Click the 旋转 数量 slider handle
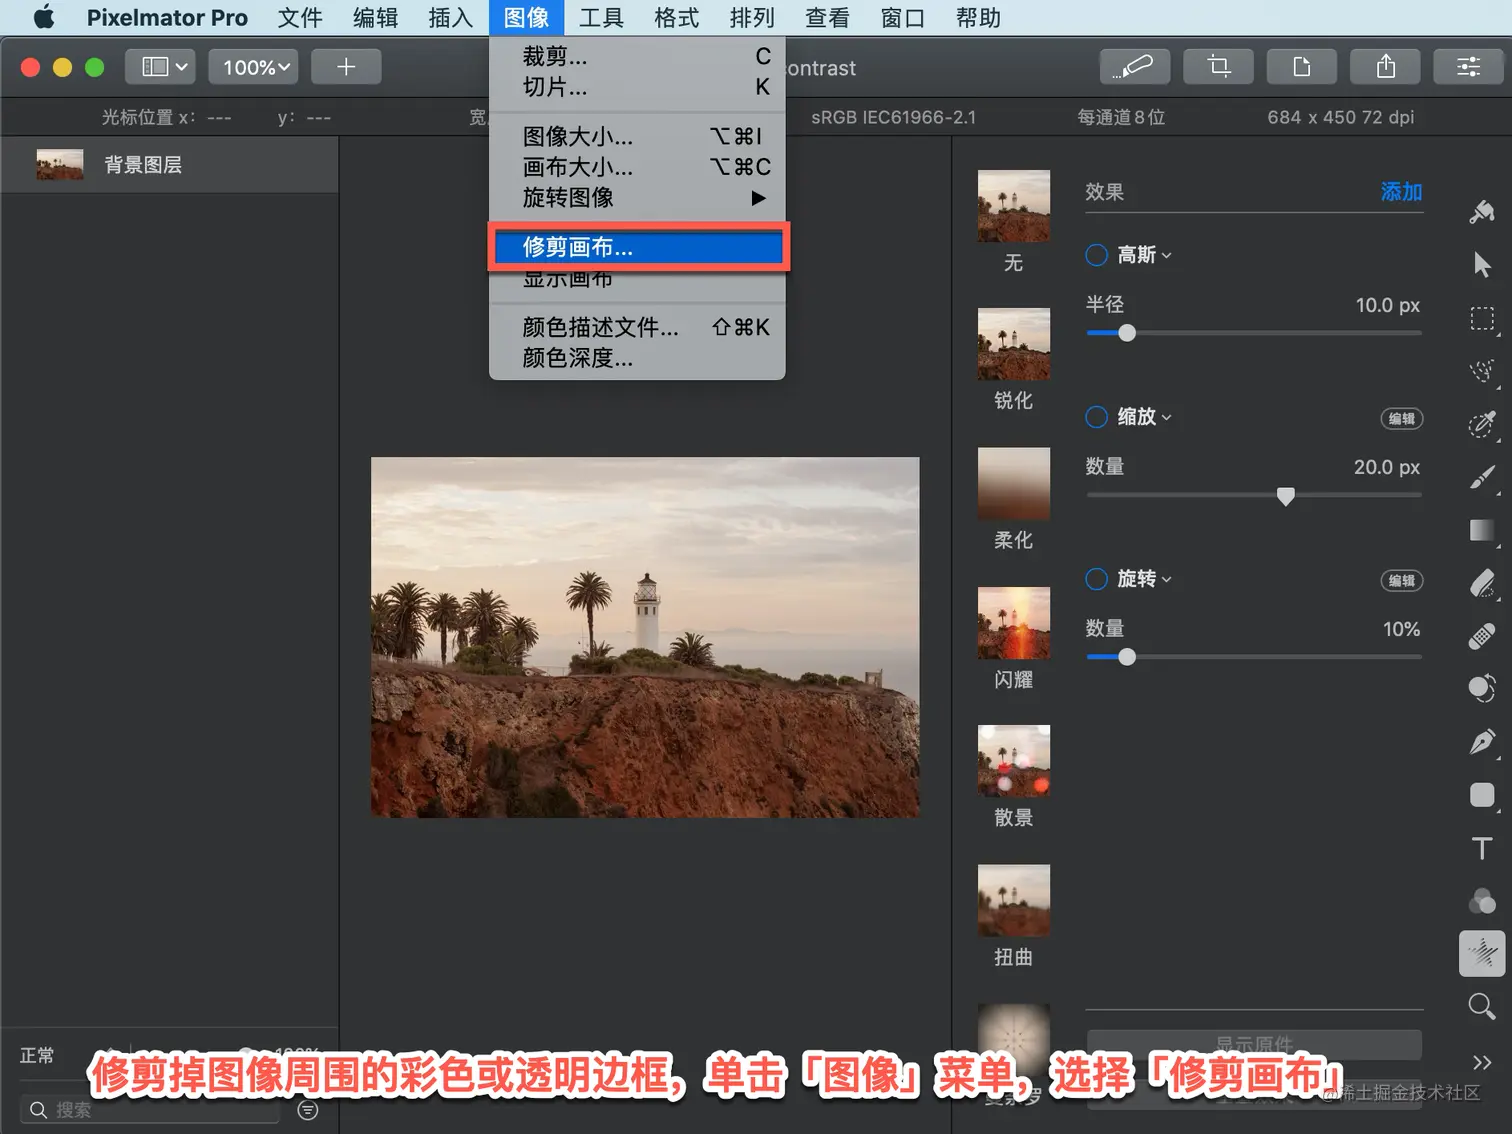The height and width of the screenshot is (1134, 1512). coord(1127,657)
